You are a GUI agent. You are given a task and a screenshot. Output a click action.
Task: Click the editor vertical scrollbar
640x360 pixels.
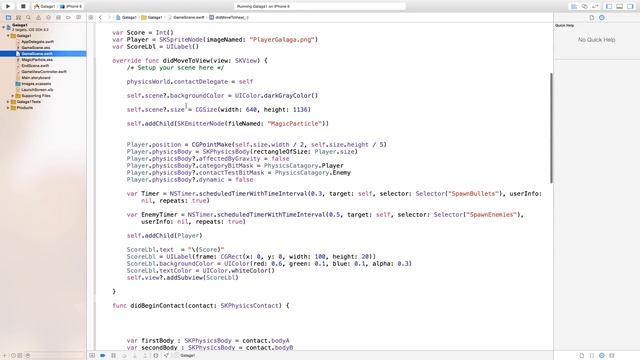551,128
